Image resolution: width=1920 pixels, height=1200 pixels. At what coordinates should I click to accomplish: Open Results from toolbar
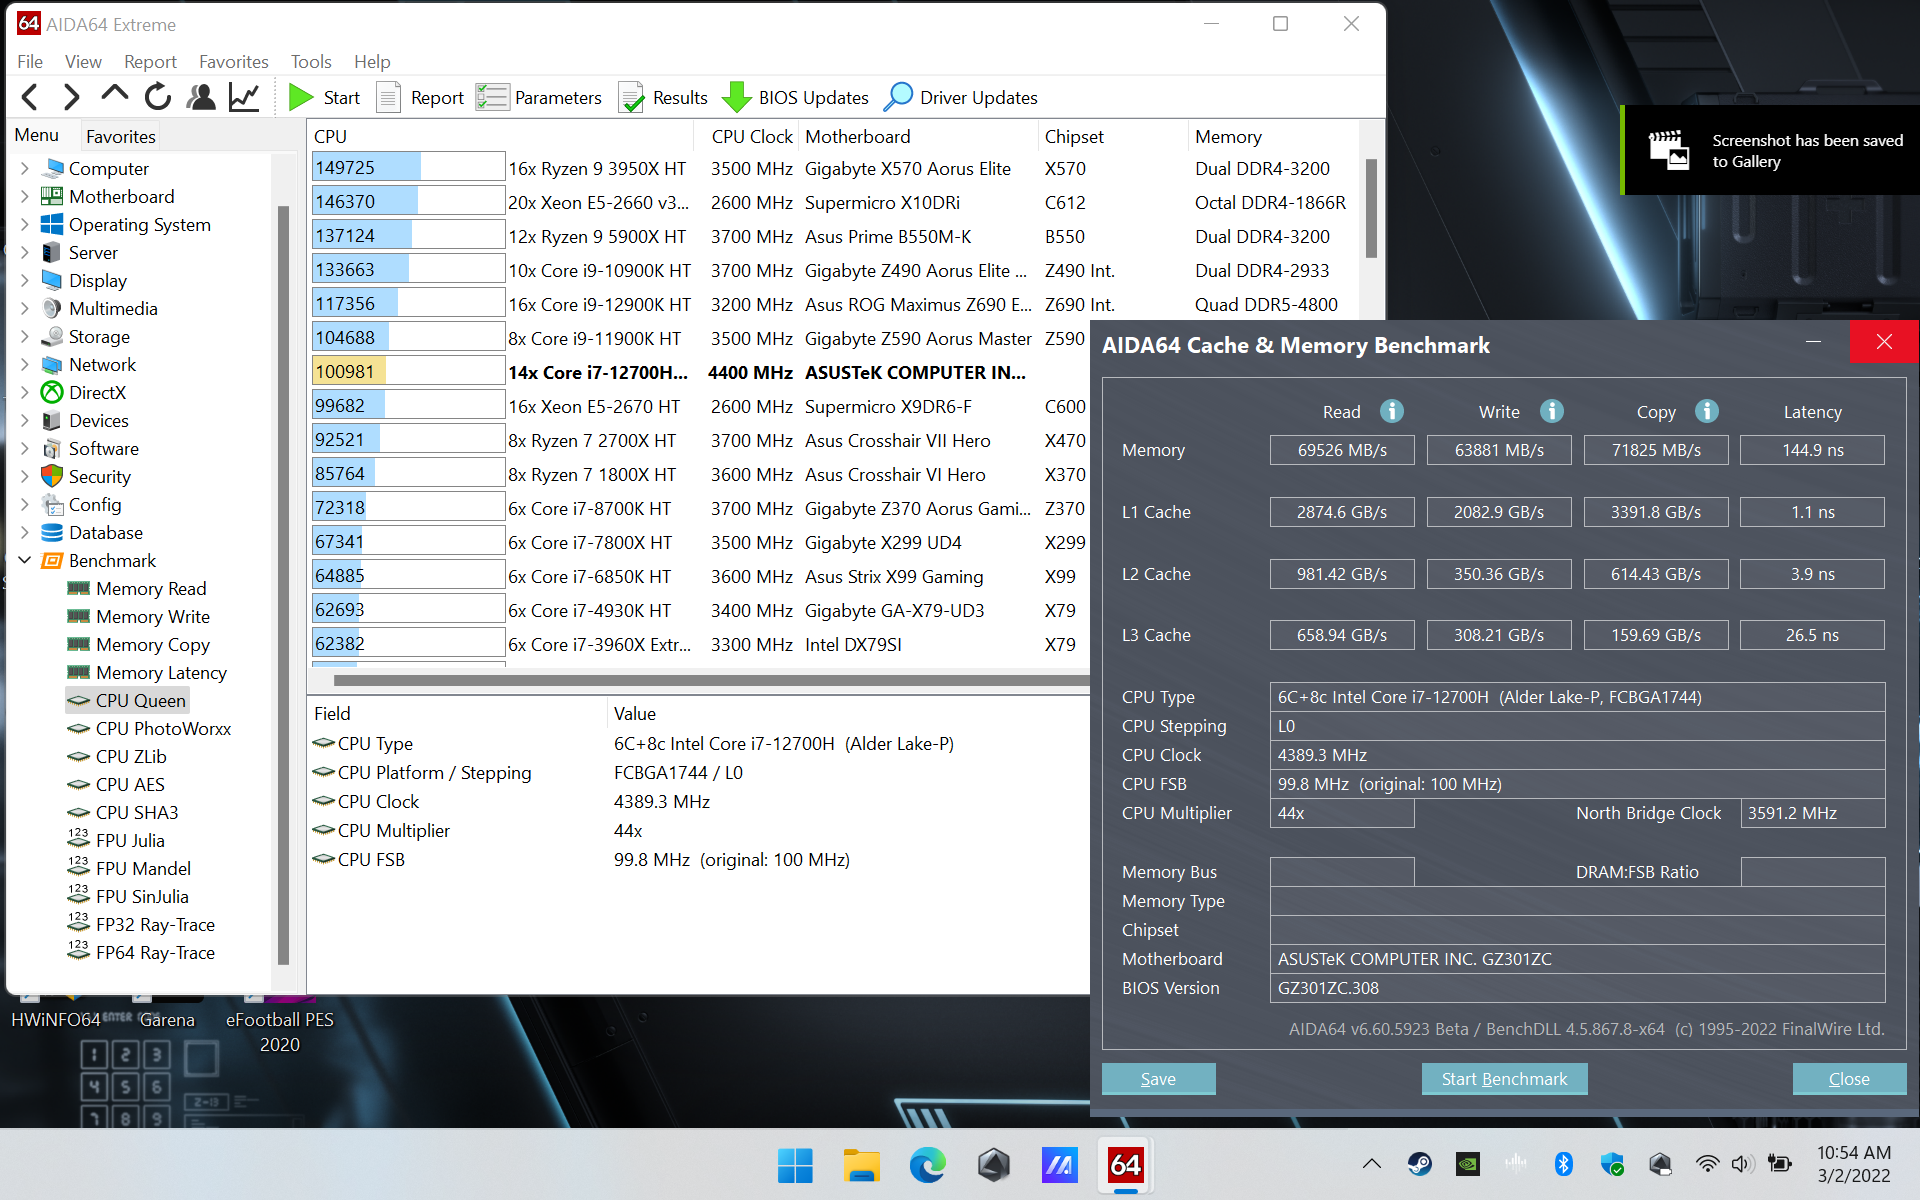(x=663, y=97)
